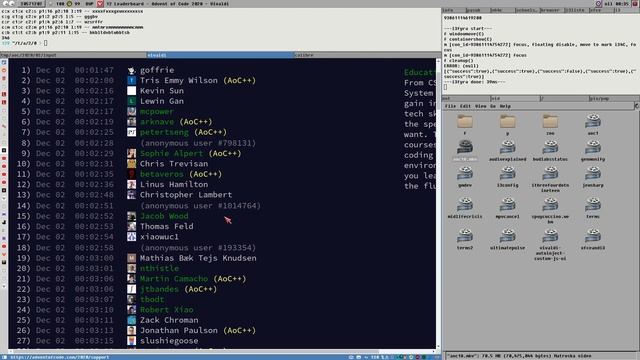Switch to the calibre window tab
Viewport: 640px width, 360px height.
[x=367, y=55]
